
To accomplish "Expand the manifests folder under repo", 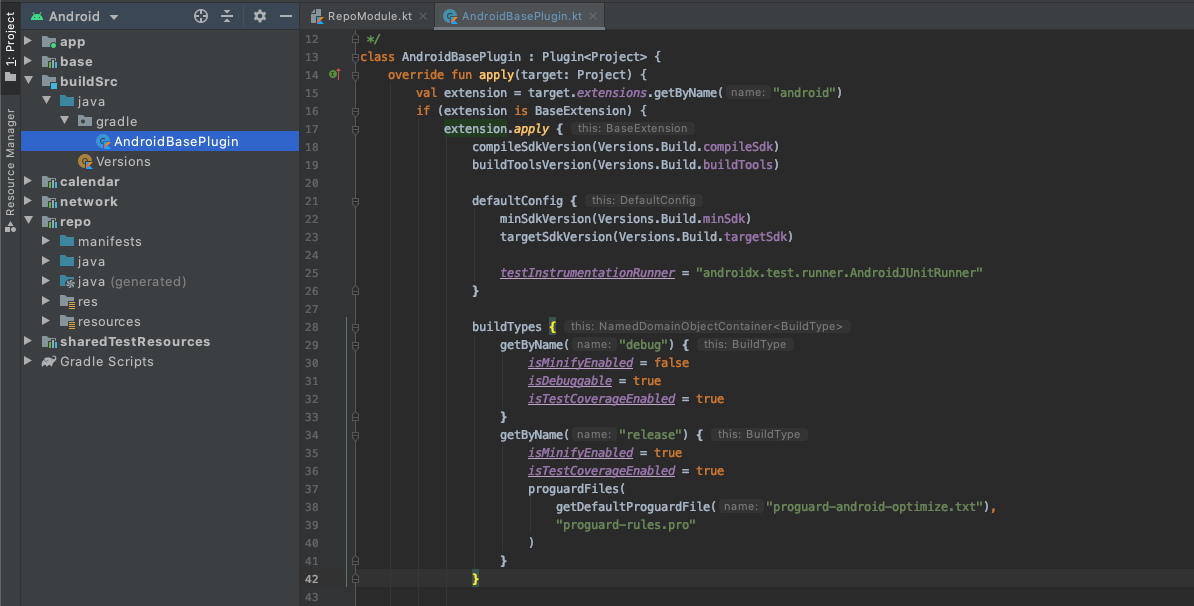I will click(x=45, y=241).
